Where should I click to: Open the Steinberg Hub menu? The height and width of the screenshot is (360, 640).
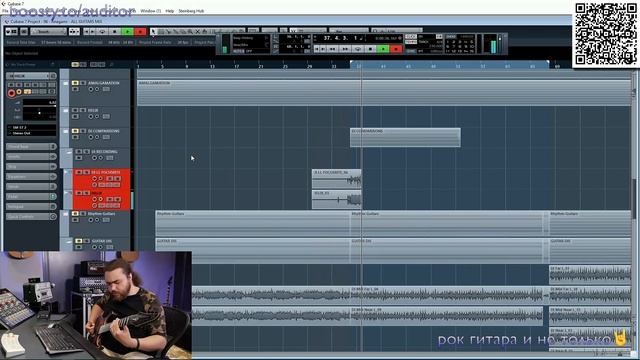pos(191,11)
